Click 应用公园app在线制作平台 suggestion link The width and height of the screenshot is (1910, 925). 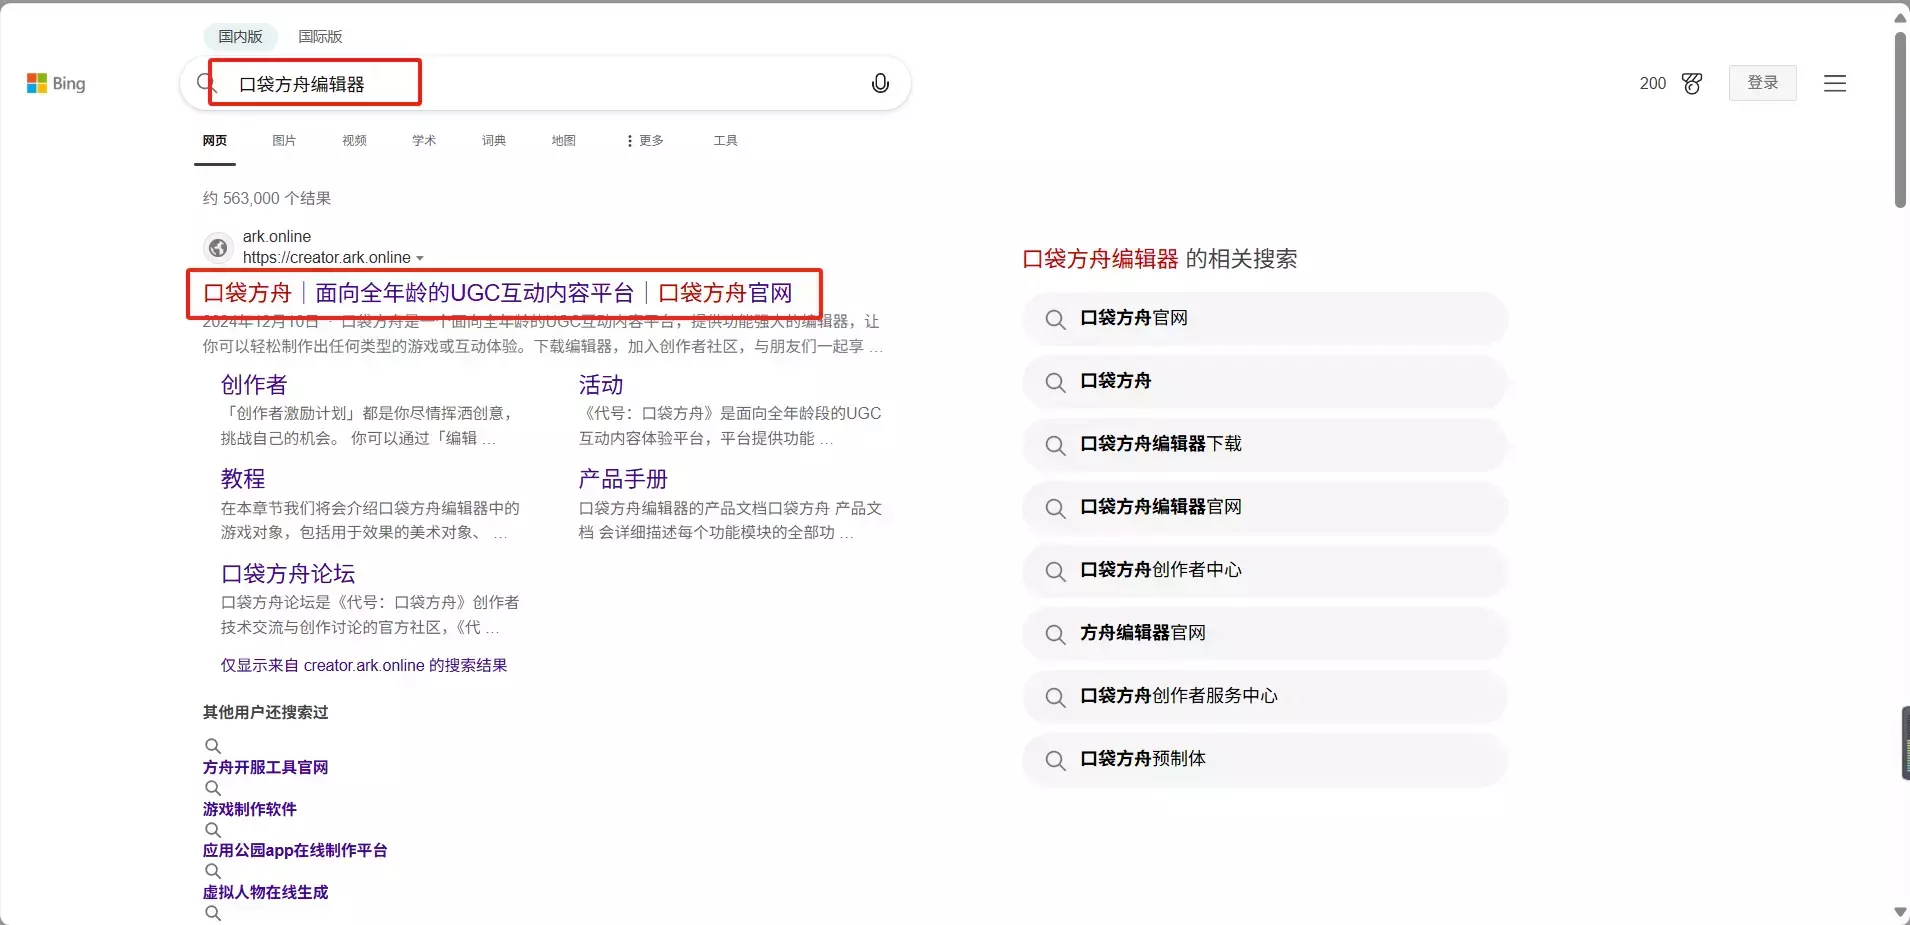(295, 851)
